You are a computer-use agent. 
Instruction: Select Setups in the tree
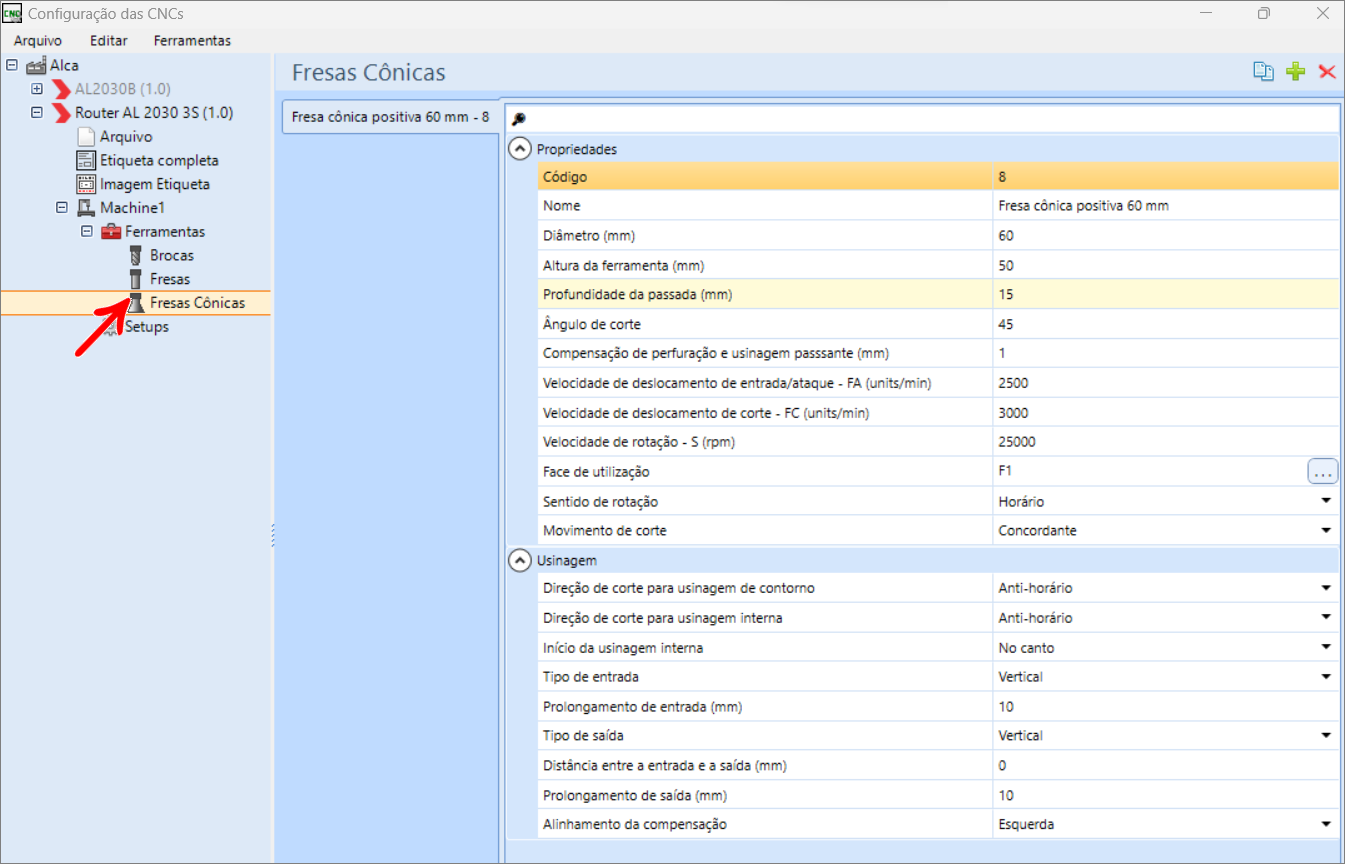(147, 327)
